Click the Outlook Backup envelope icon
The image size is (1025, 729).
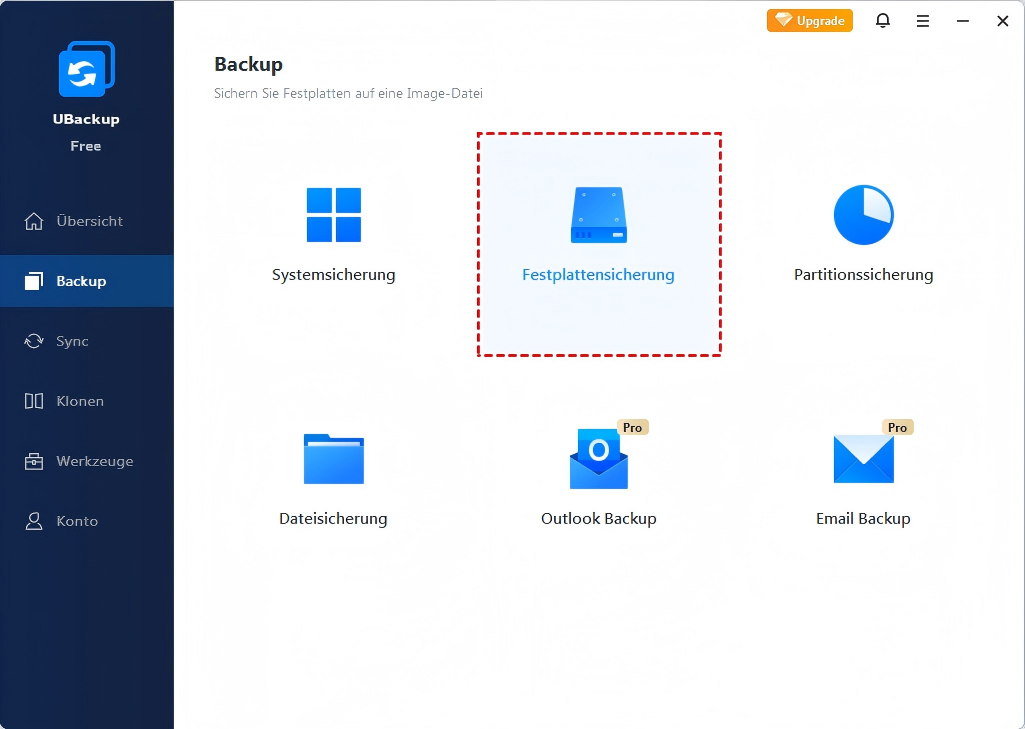[x=598, y=460]
